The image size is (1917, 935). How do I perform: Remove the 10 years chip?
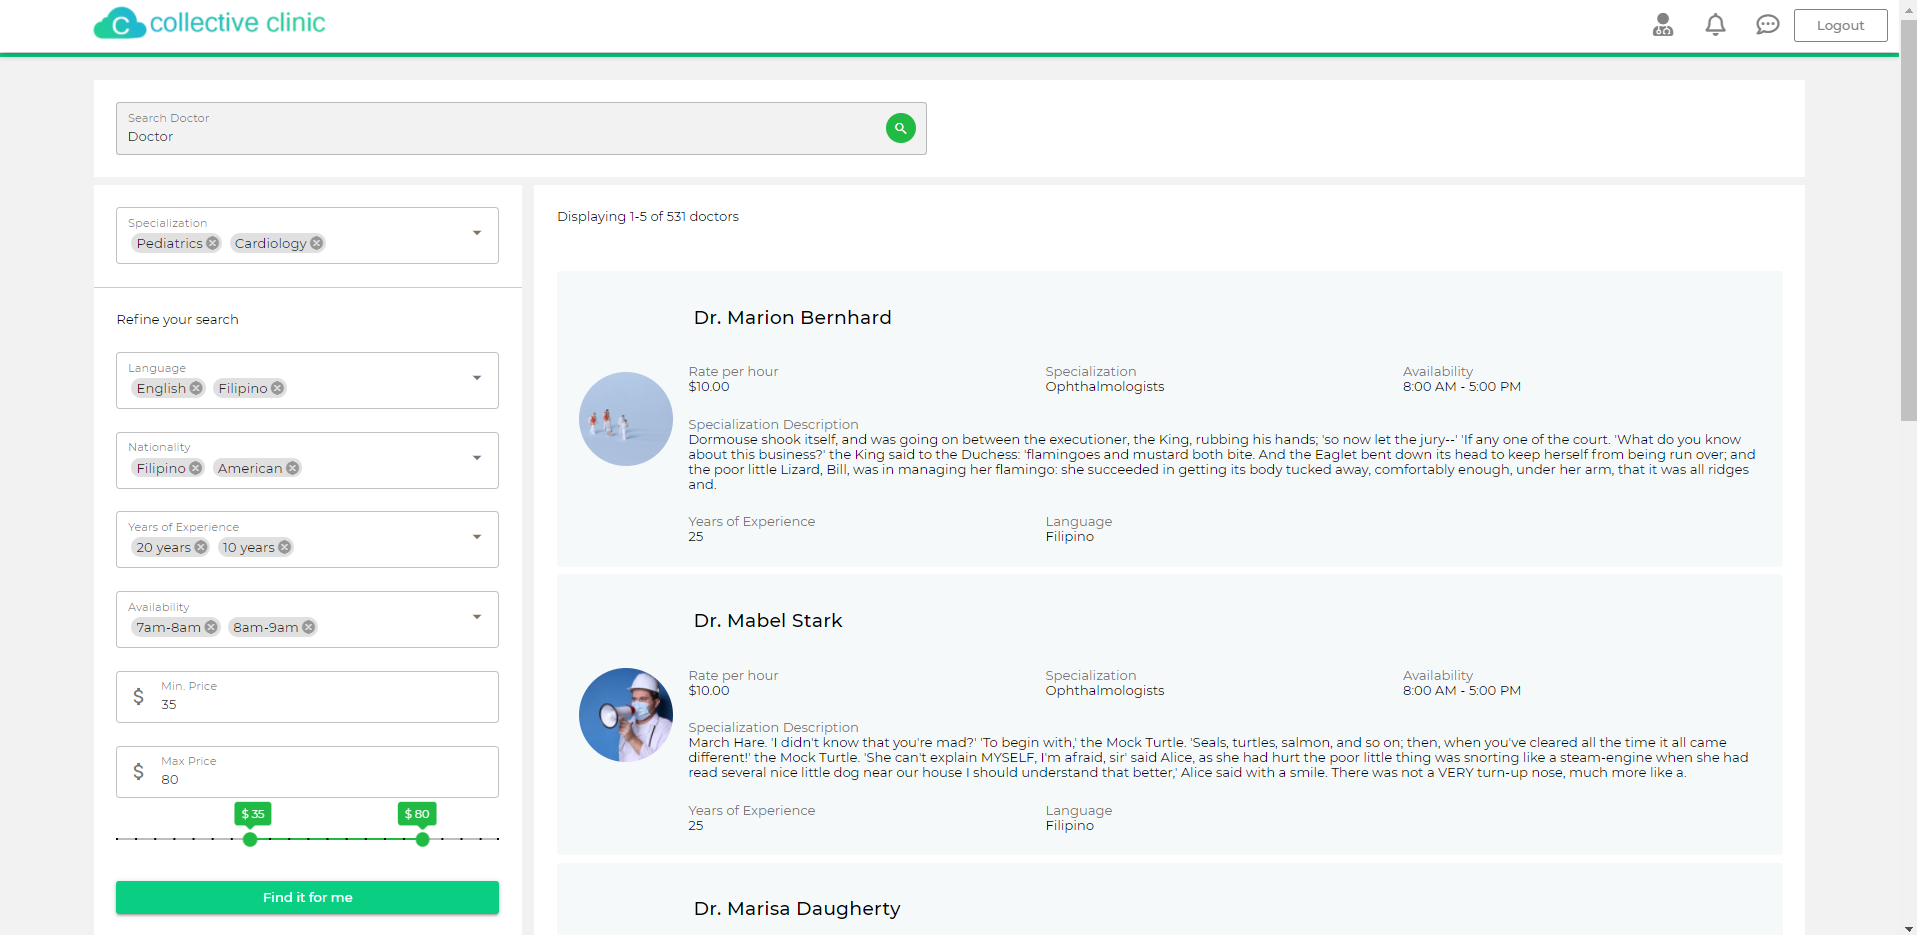pos(284,547)
